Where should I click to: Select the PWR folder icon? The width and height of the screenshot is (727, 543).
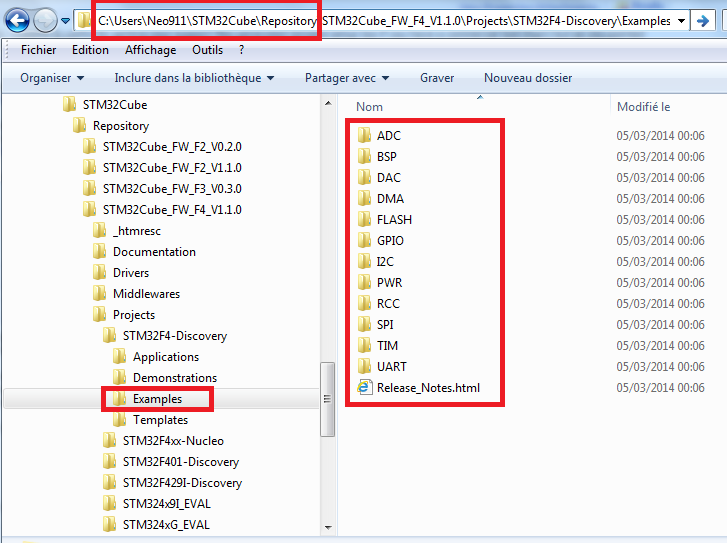[x=364, y=282]
